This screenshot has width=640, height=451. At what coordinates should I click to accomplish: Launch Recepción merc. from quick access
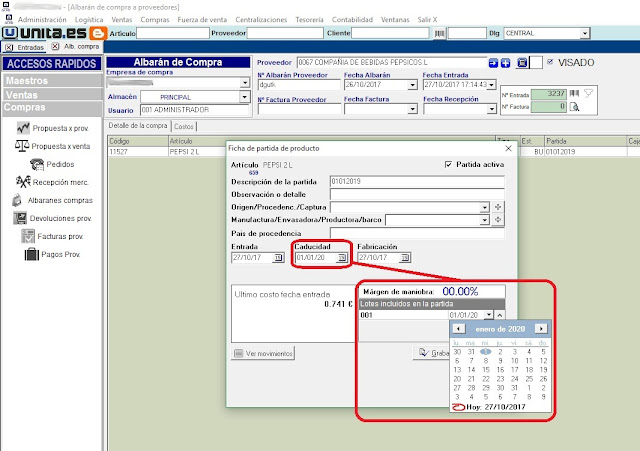pos(23,181)
